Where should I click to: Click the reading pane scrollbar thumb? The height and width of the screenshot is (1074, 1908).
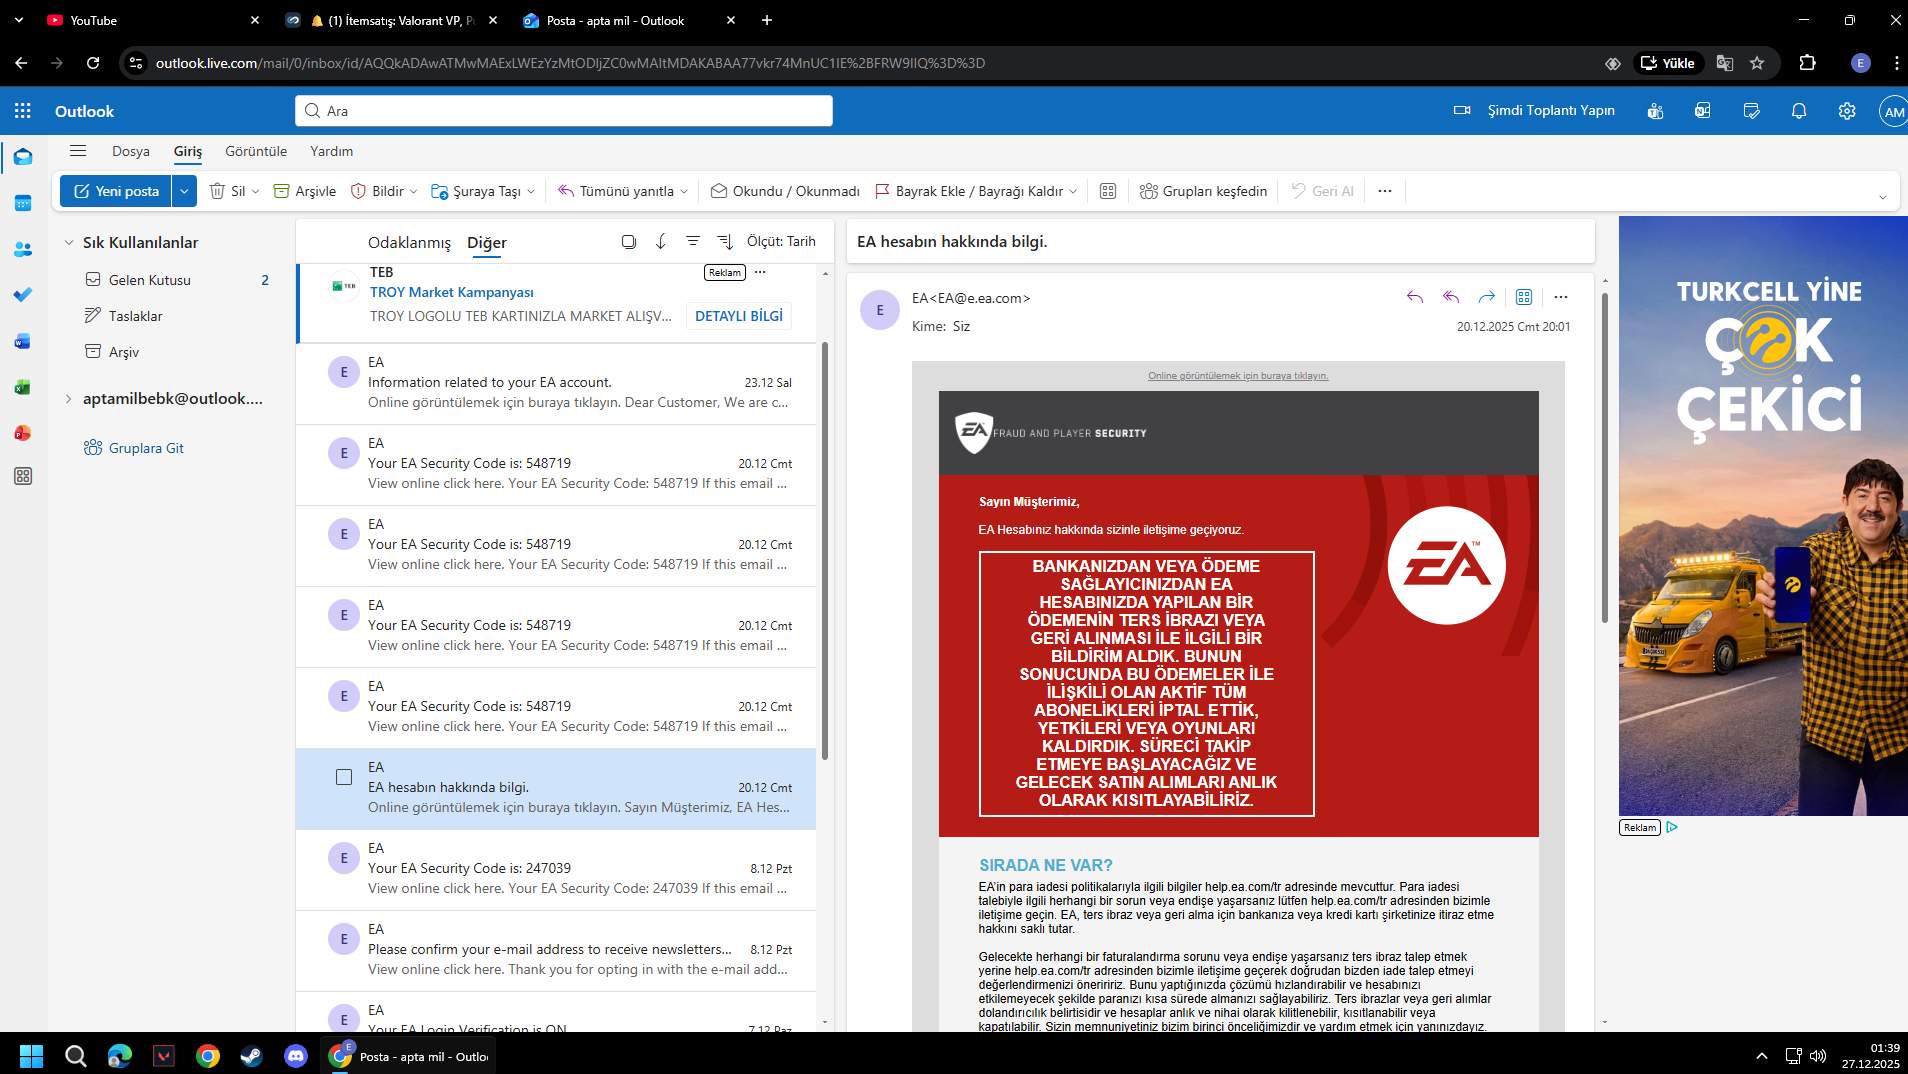pos(1605,457)
